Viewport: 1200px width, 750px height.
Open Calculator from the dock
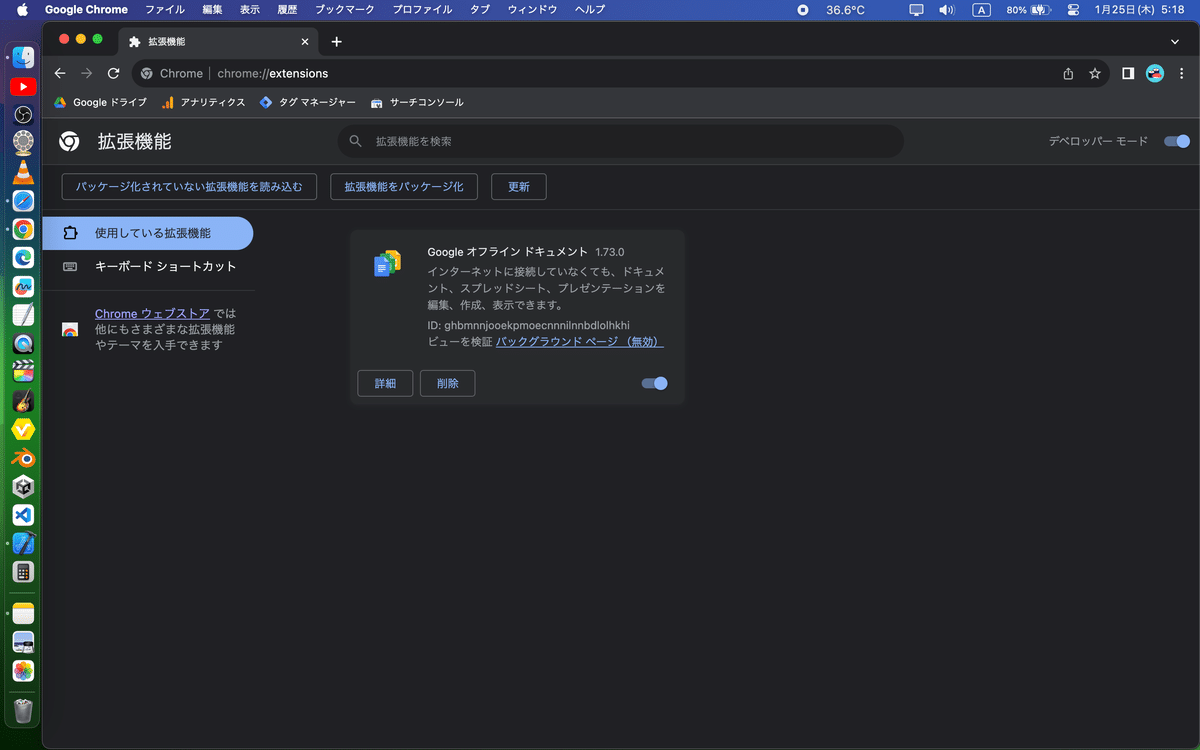(x=24, y=572)
